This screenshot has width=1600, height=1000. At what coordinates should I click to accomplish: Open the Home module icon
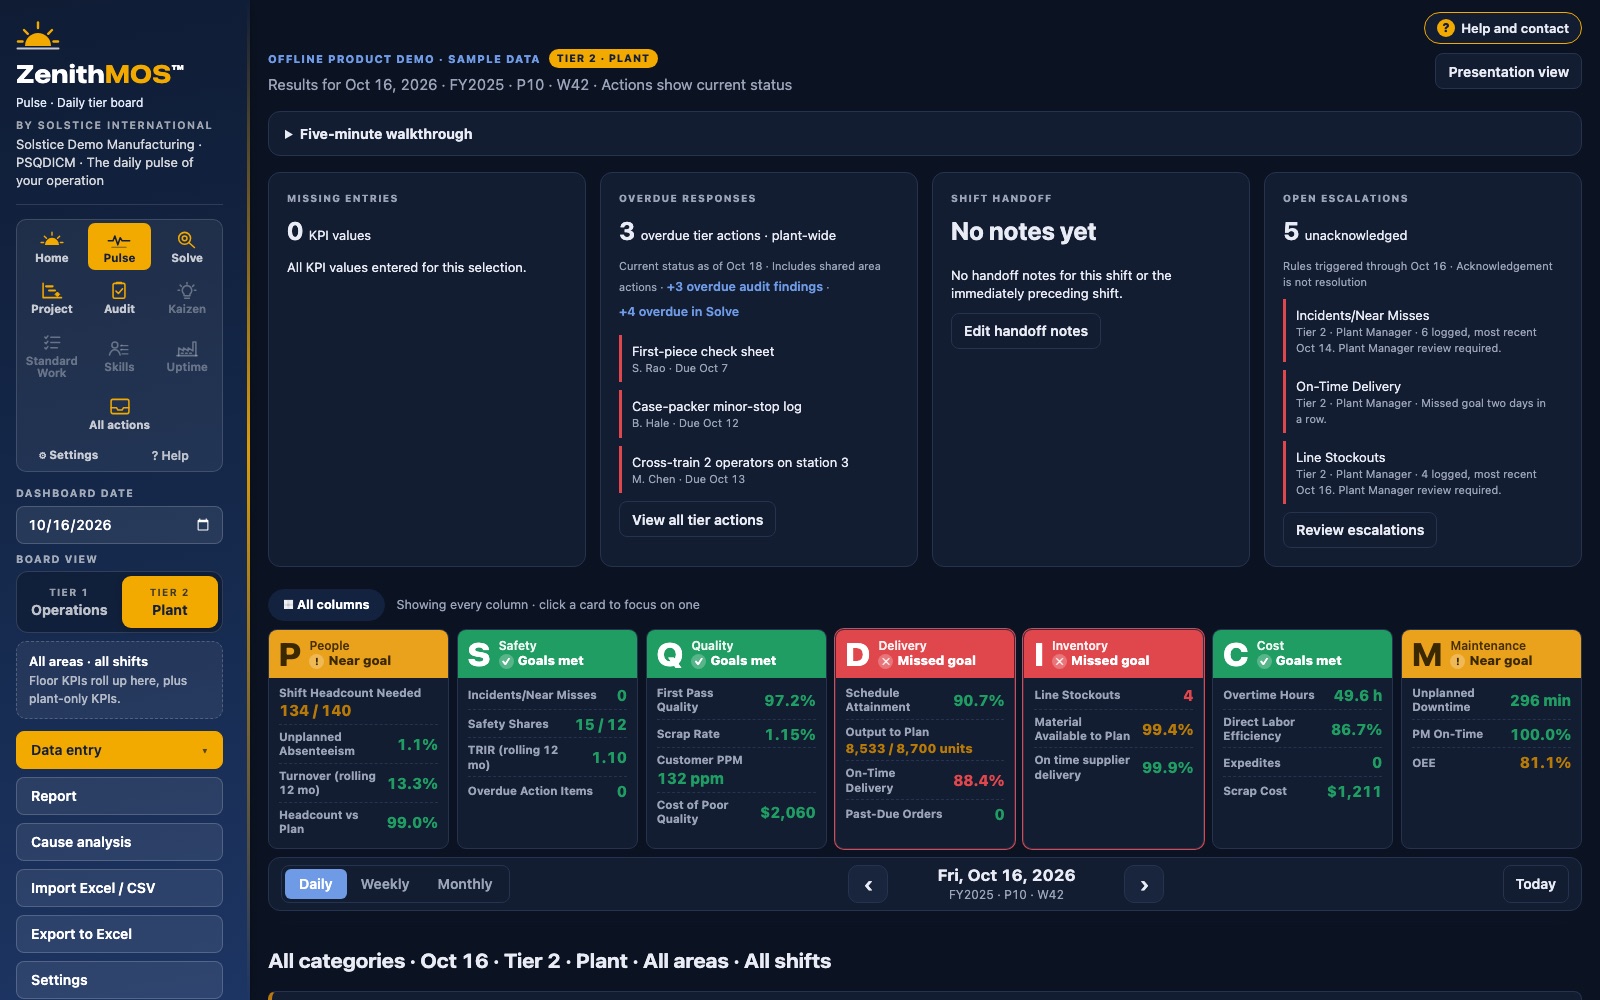click(52, 247)
